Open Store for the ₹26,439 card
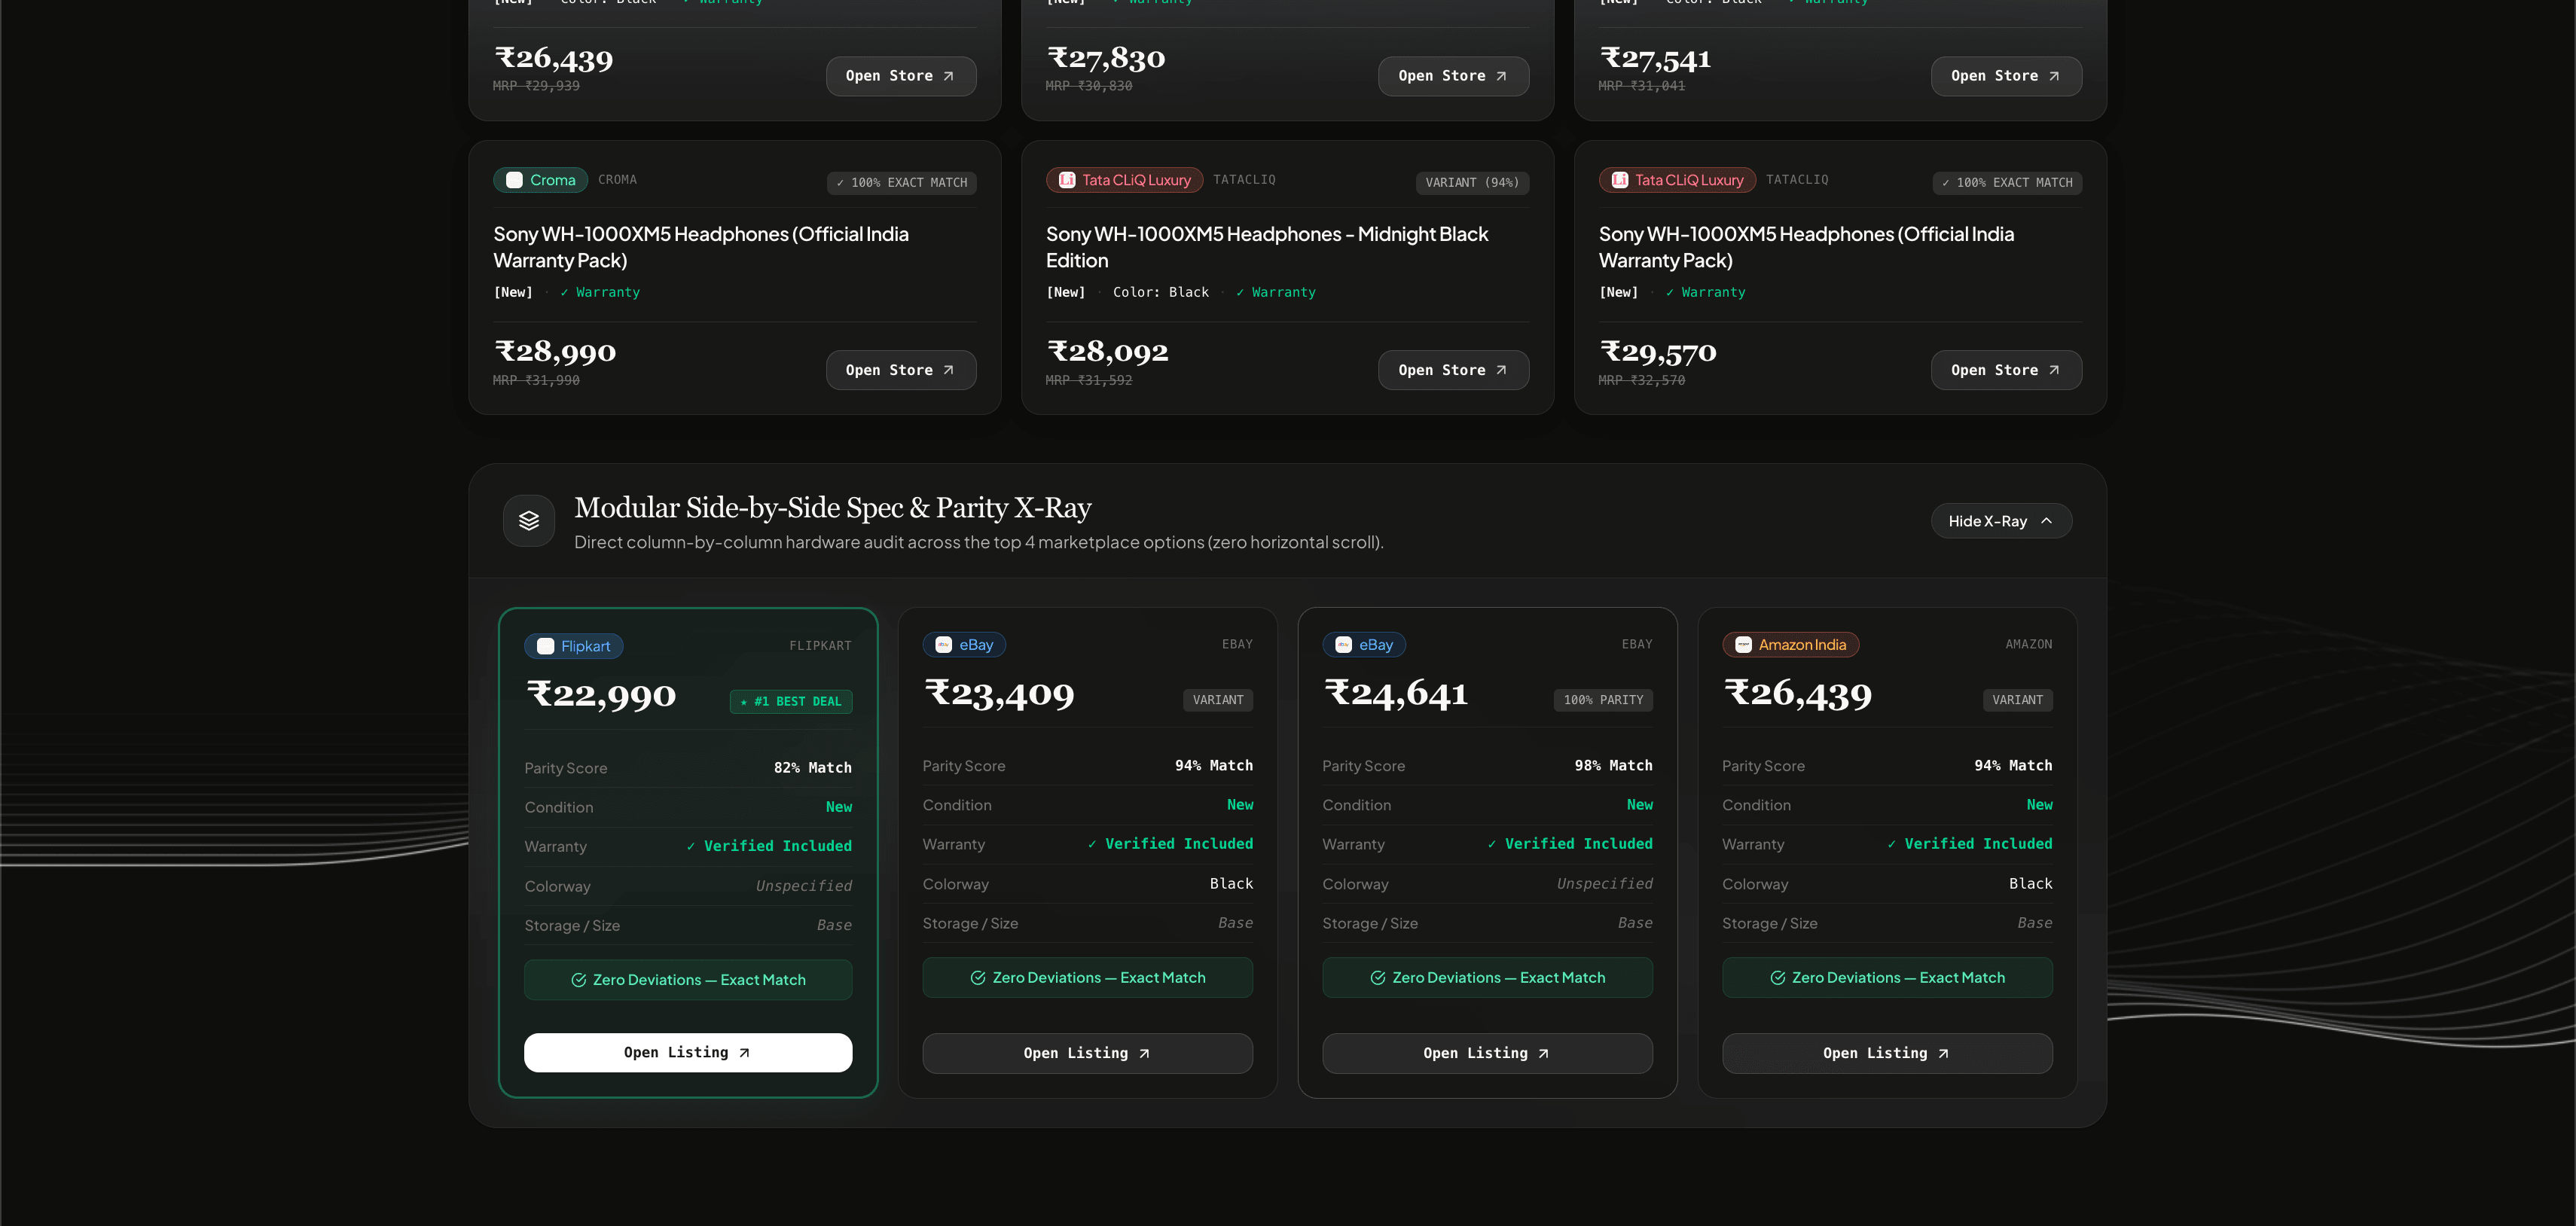Image resolution: width=2576 pixels, height=1226 pixels. (901, 76)
